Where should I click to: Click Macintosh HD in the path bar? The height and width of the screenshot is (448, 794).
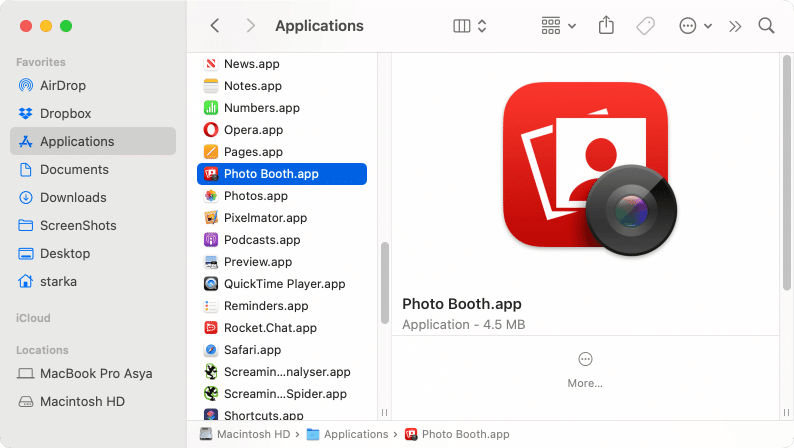pos(245,434)
